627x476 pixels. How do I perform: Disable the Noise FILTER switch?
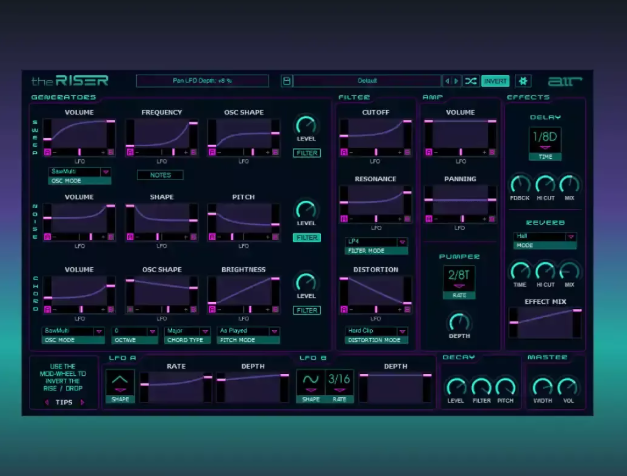pos(307,238)
